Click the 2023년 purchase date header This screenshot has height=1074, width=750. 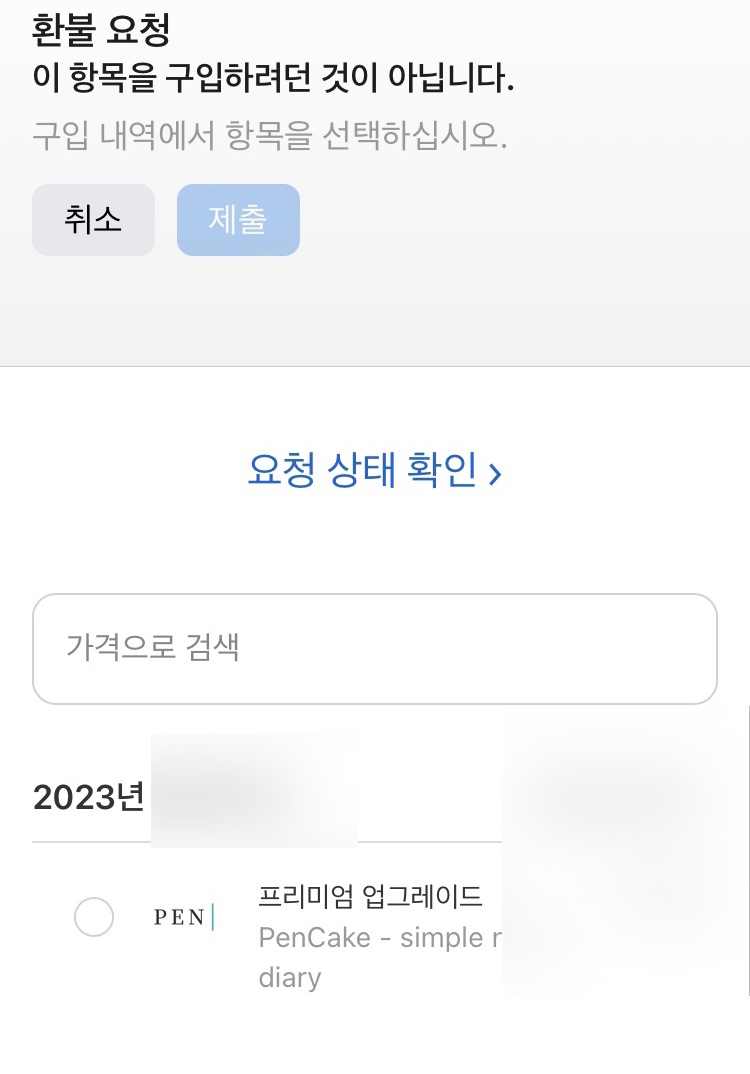(88, 797)
